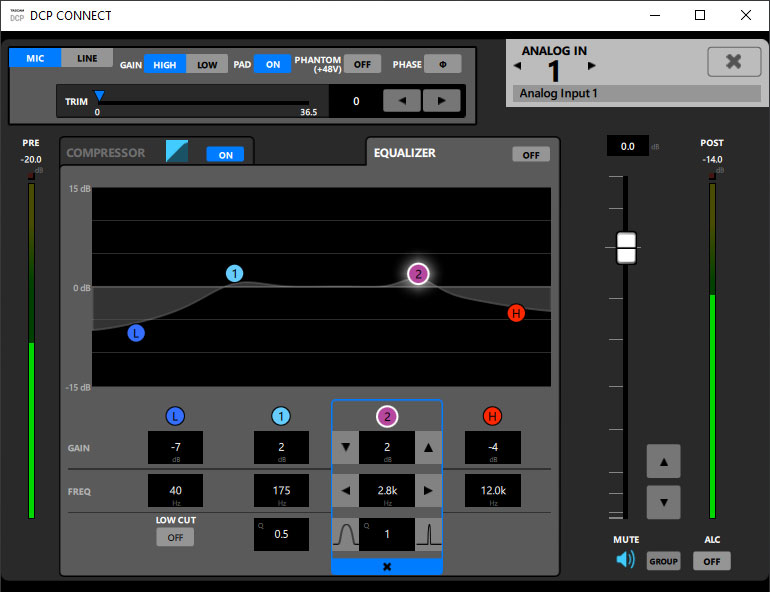Click band 1 Q value 0.5 field
This screenshot has height=592, width=770.
click(x=281, y=534)
